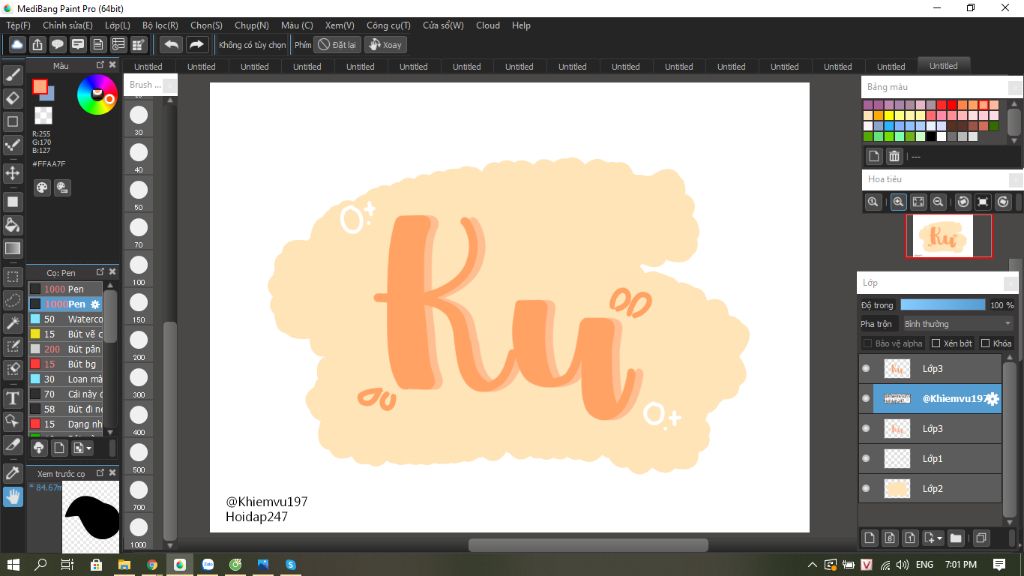Zoom out using navigator minus magnifier
Screen dimensions: 1024x576
[938, 202]
